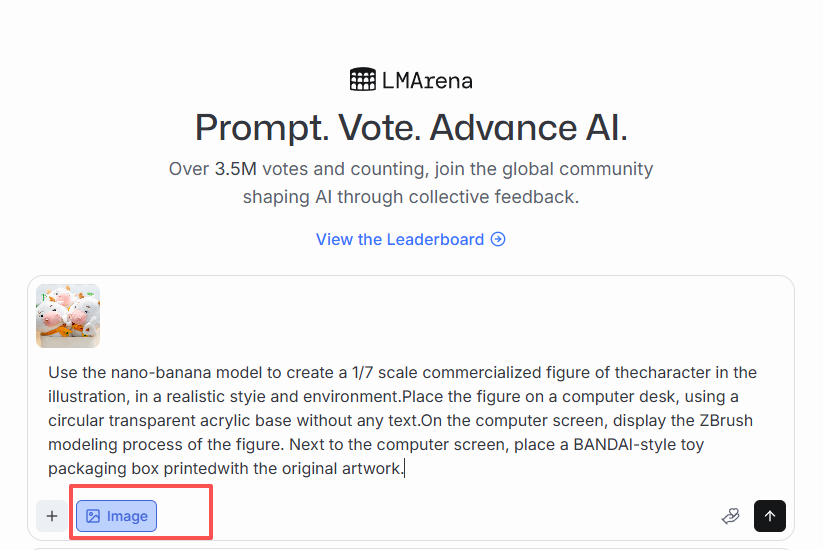Click the LMArena grid logo icon
This screenshot has height=550, width=823.
(363, 80)
